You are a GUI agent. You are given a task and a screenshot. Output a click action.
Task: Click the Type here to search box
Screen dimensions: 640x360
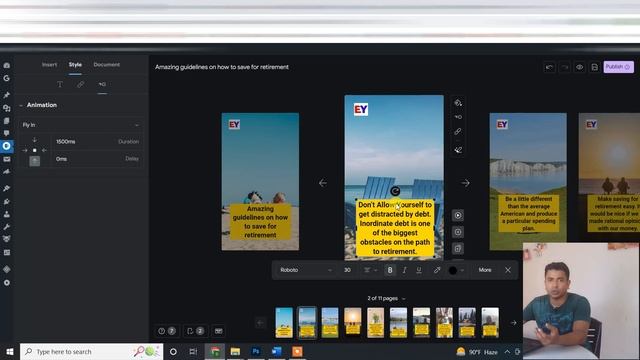coord(91,351)
